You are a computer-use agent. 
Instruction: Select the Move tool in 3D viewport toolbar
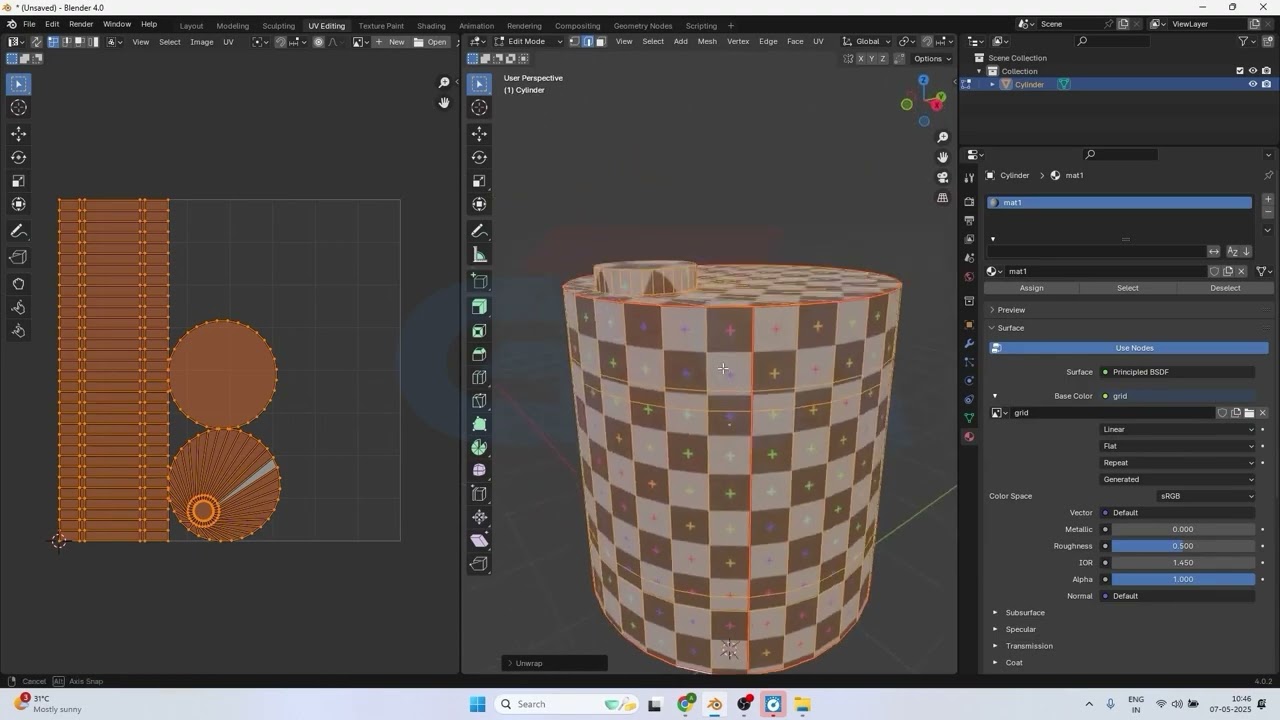(479, 134)
